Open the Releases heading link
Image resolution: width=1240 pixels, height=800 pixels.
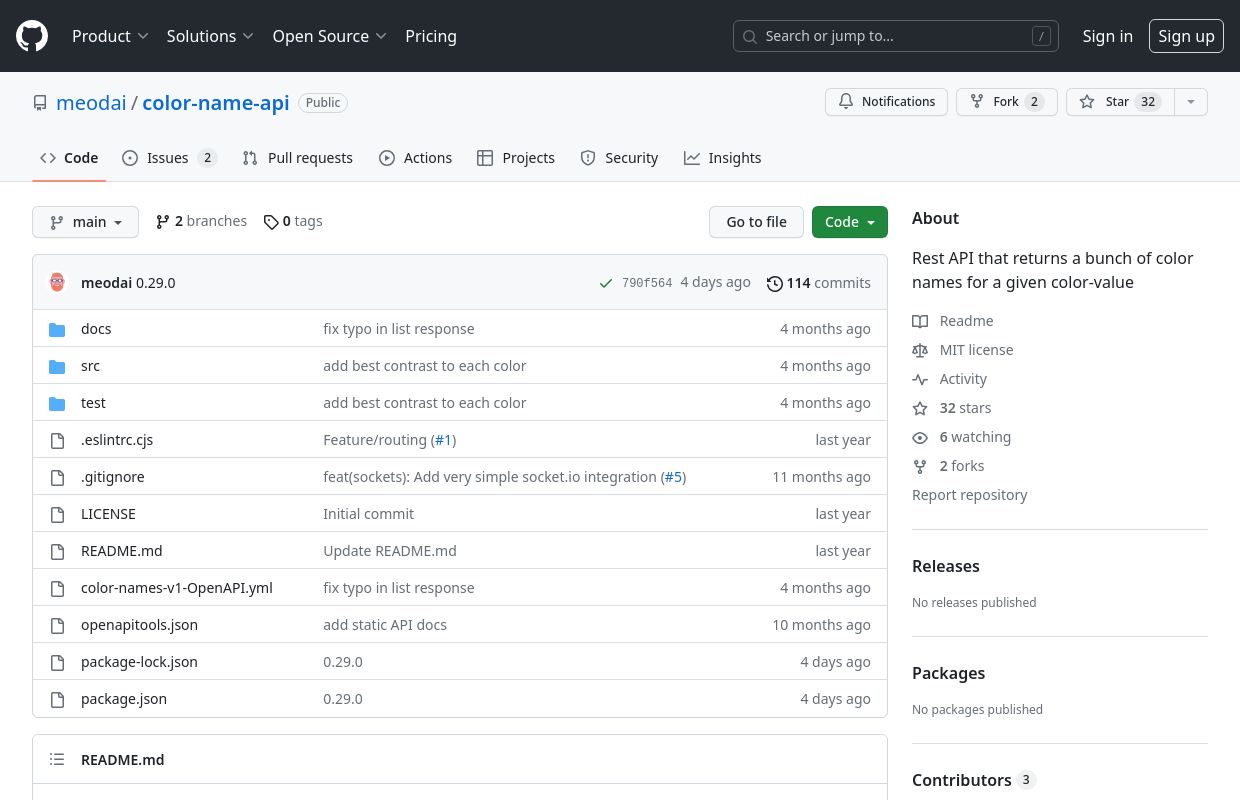click(946, 566)
